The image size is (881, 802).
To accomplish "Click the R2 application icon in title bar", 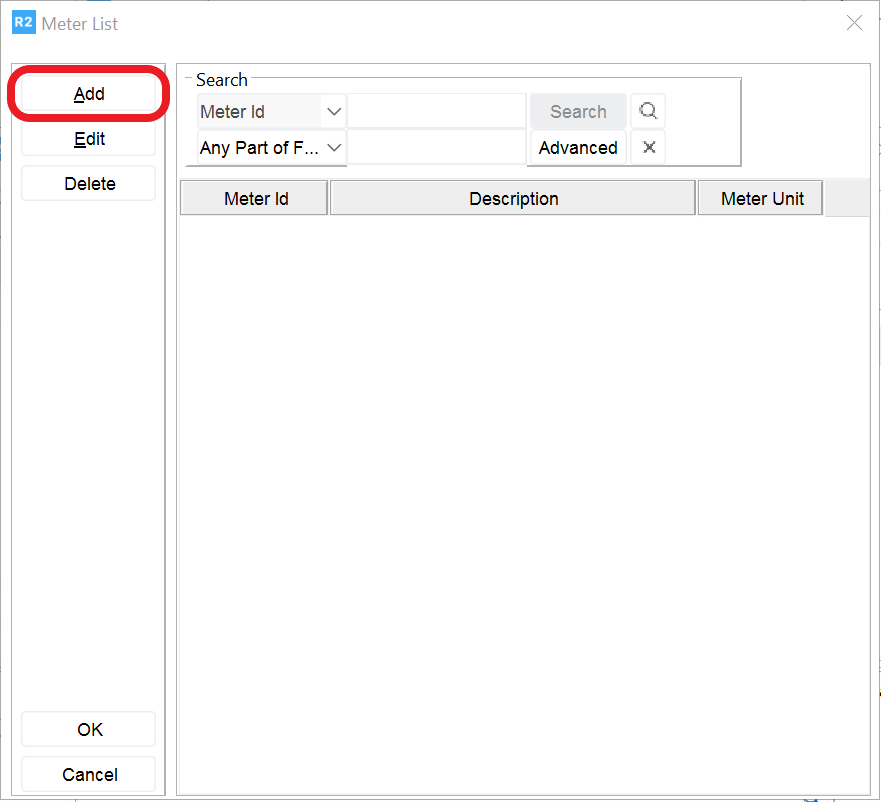I will pos(22,21).
